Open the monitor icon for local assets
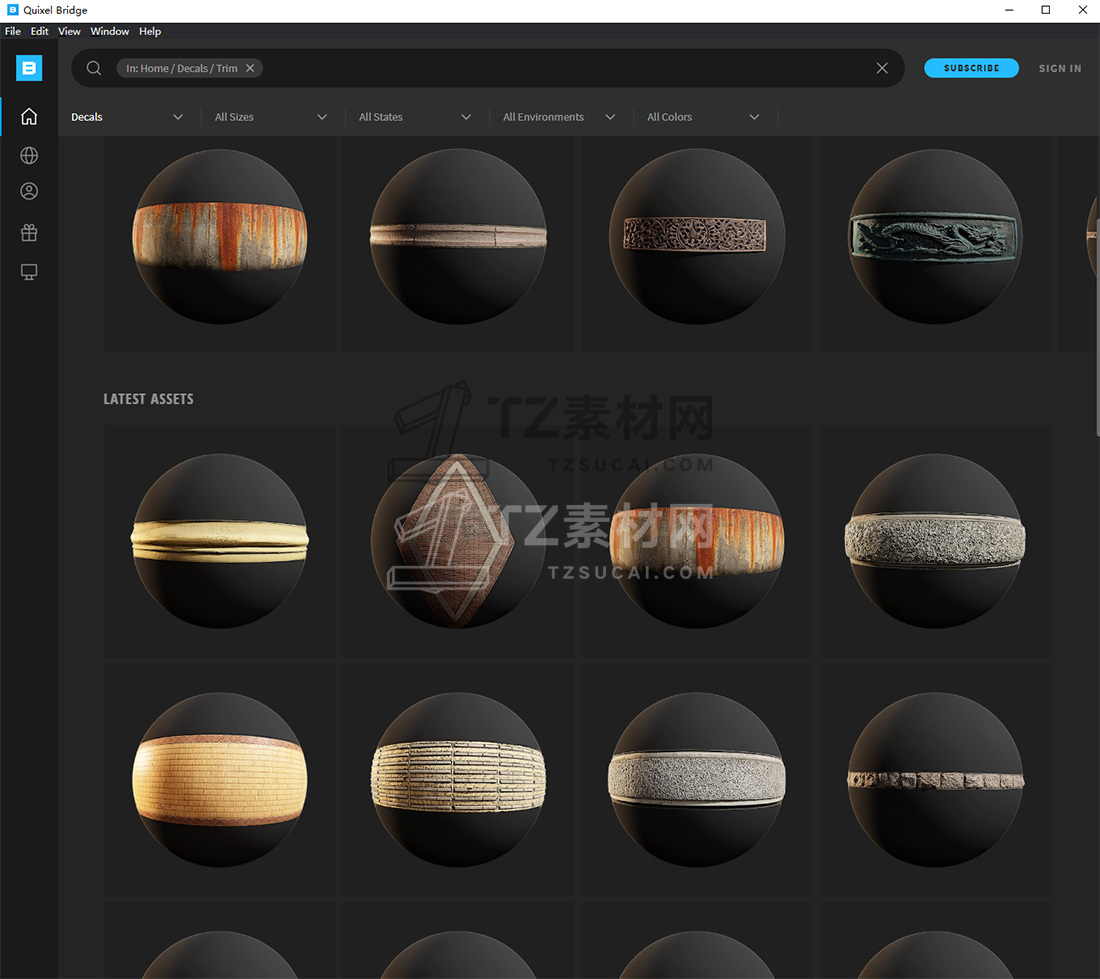This screenshot has width=1100, height=979. pyautogui.click(x=29, y=271)
